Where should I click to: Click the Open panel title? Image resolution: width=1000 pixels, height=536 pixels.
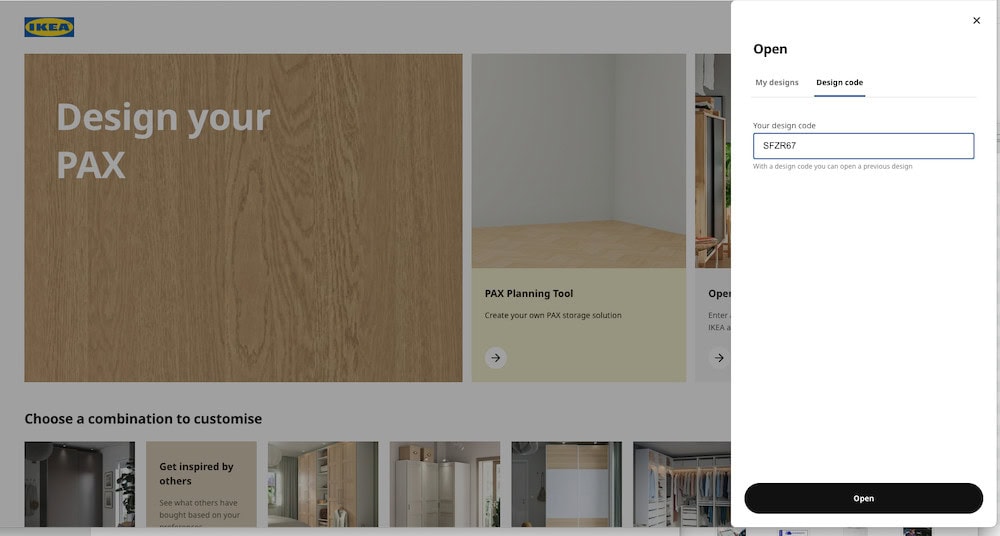coord(770,49)
